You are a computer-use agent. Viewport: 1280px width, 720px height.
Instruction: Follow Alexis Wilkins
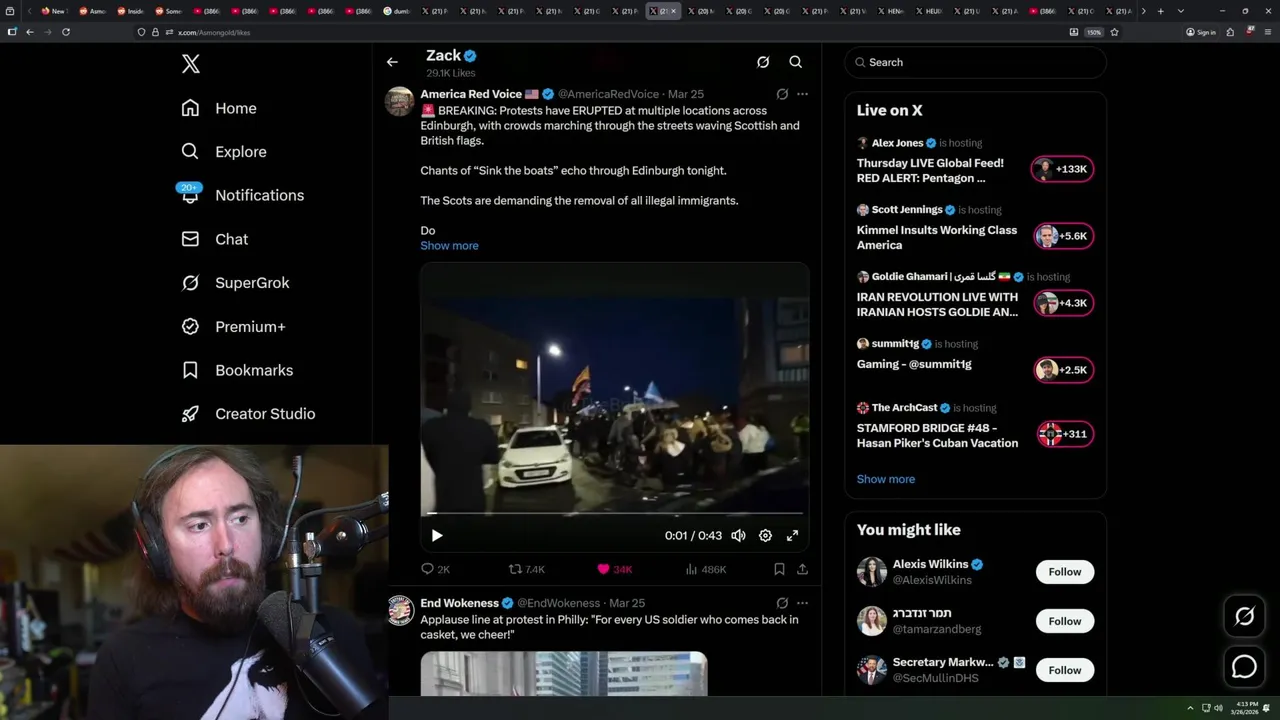(1065, 572)
